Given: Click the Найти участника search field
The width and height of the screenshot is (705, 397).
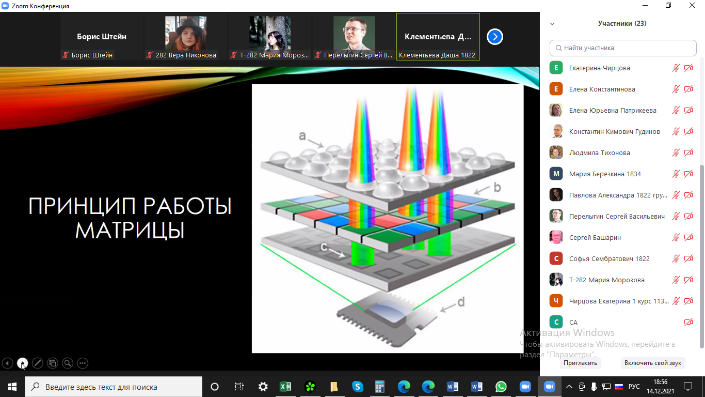Looking at the screenshot, I should point(623,48).
